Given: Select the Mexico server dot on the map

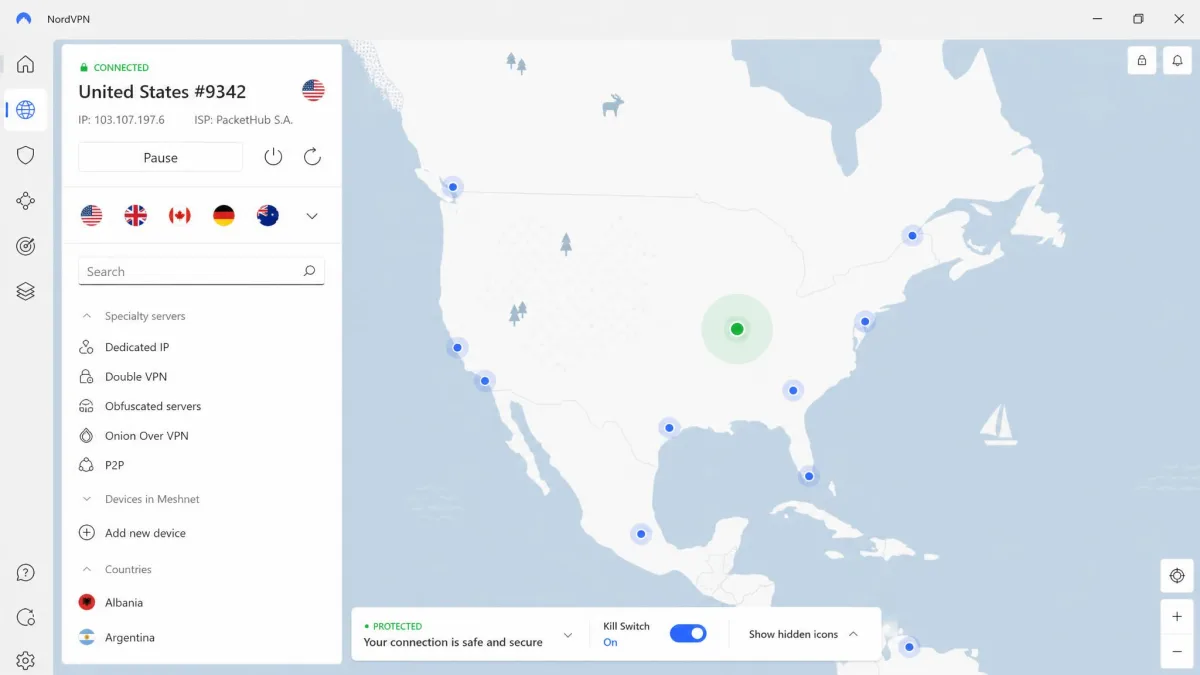Looking at the screenshot, I should pos(641,534).
